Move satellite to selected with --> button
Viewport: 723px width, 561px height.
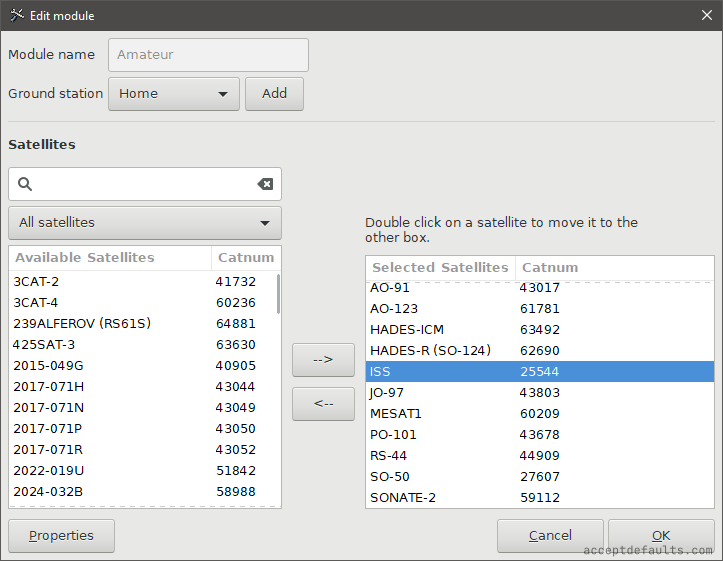coord(323,360)
